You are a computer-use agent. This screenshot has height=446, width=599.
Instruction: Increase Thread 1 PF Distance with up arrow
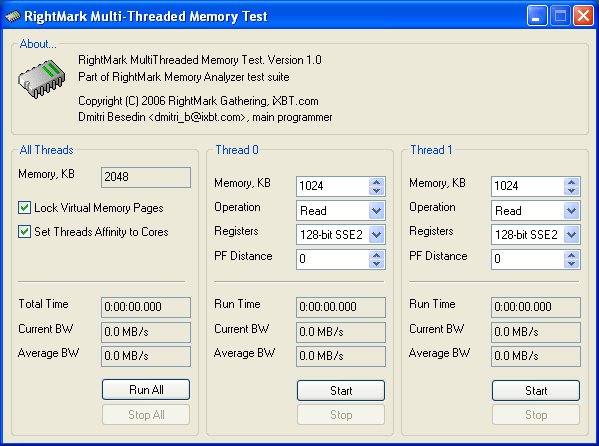[x=571, y=255]
